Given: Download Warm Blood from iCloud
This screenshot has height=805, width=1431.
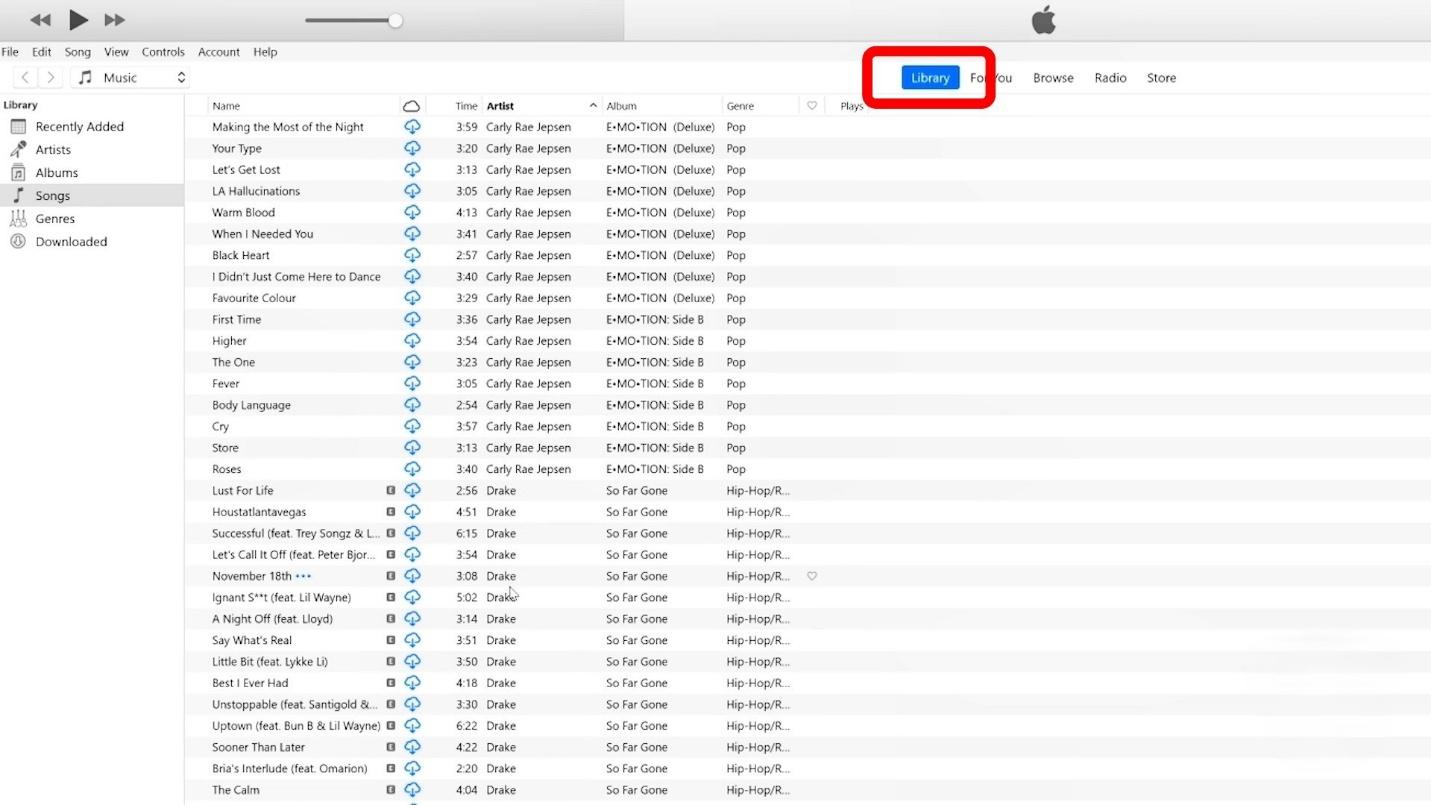Looking at the screenshot, I should click(412, 212).
